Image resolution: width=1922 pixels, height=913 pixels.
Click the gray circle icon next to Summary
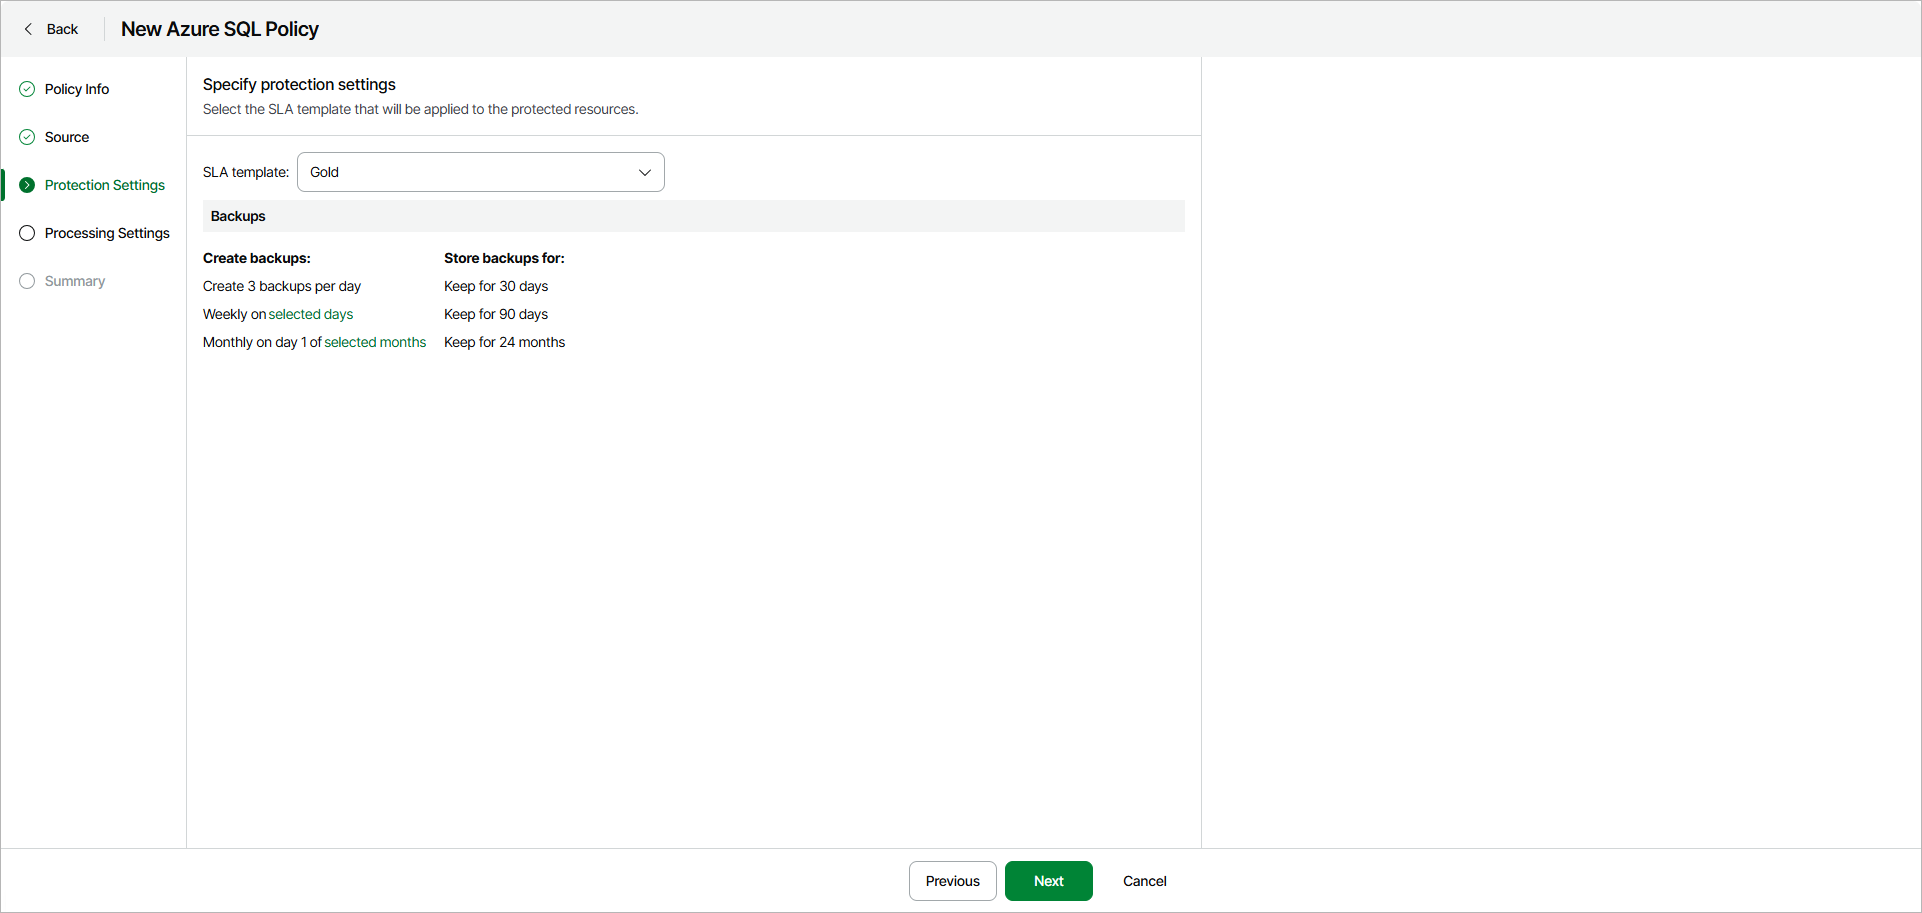(26, 281)
